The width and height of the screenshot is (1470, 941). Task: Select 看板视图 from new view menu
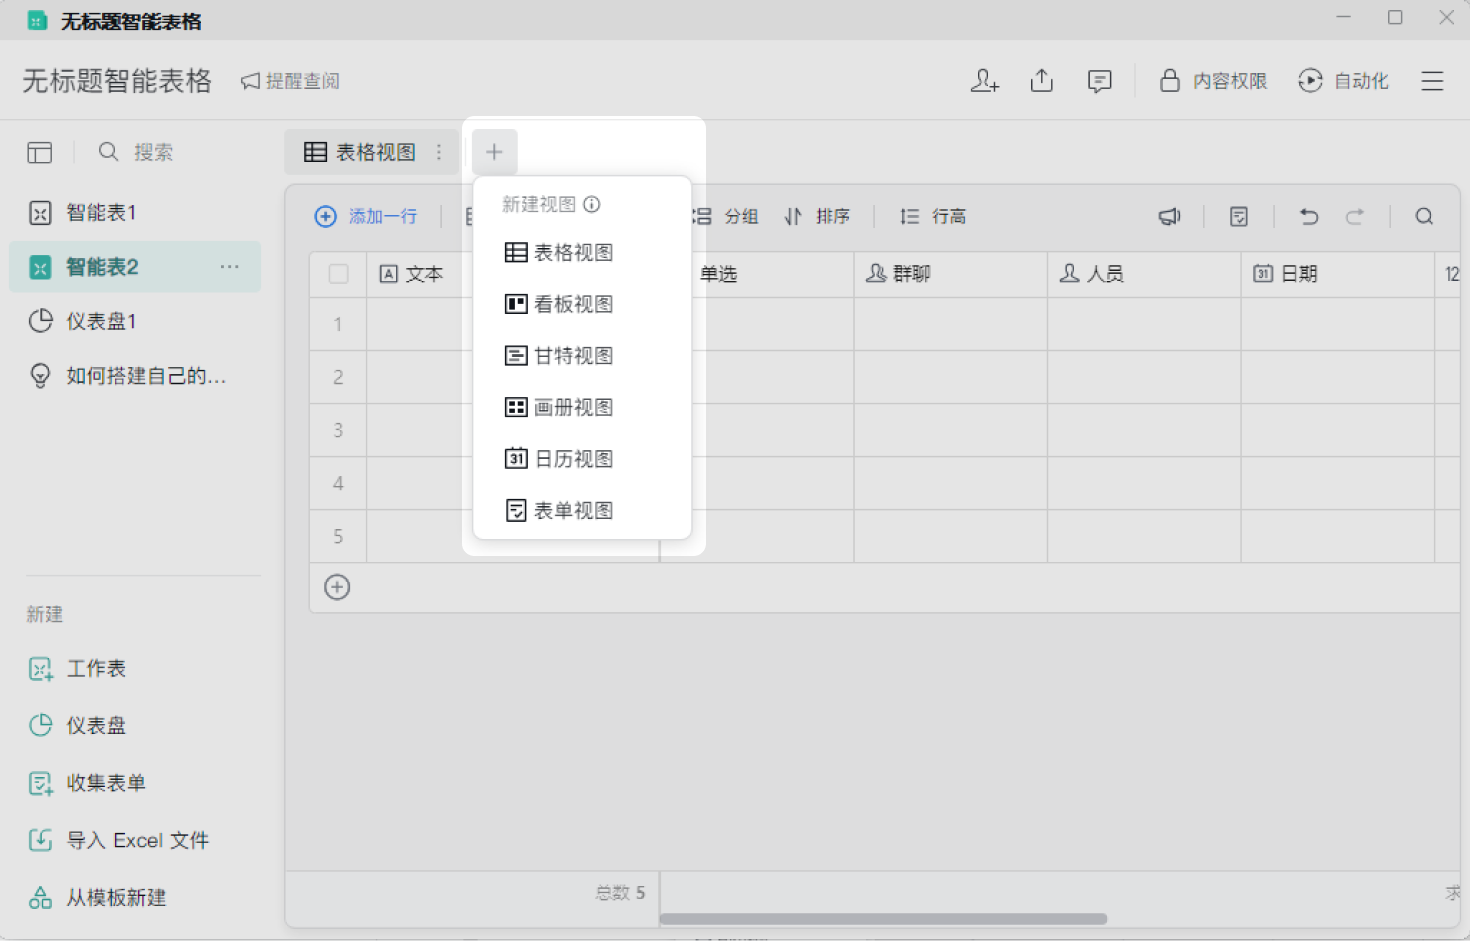(572, 304)
